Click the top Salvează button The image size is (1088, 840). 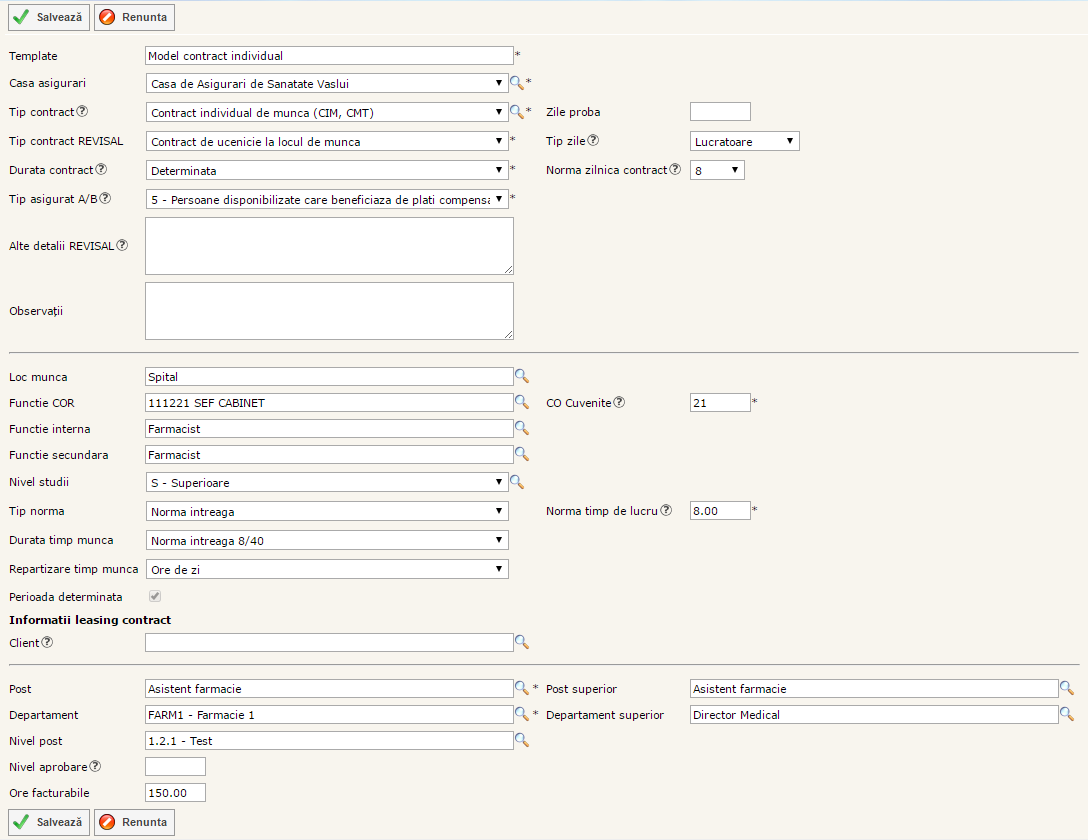click(x=49, y=17)
